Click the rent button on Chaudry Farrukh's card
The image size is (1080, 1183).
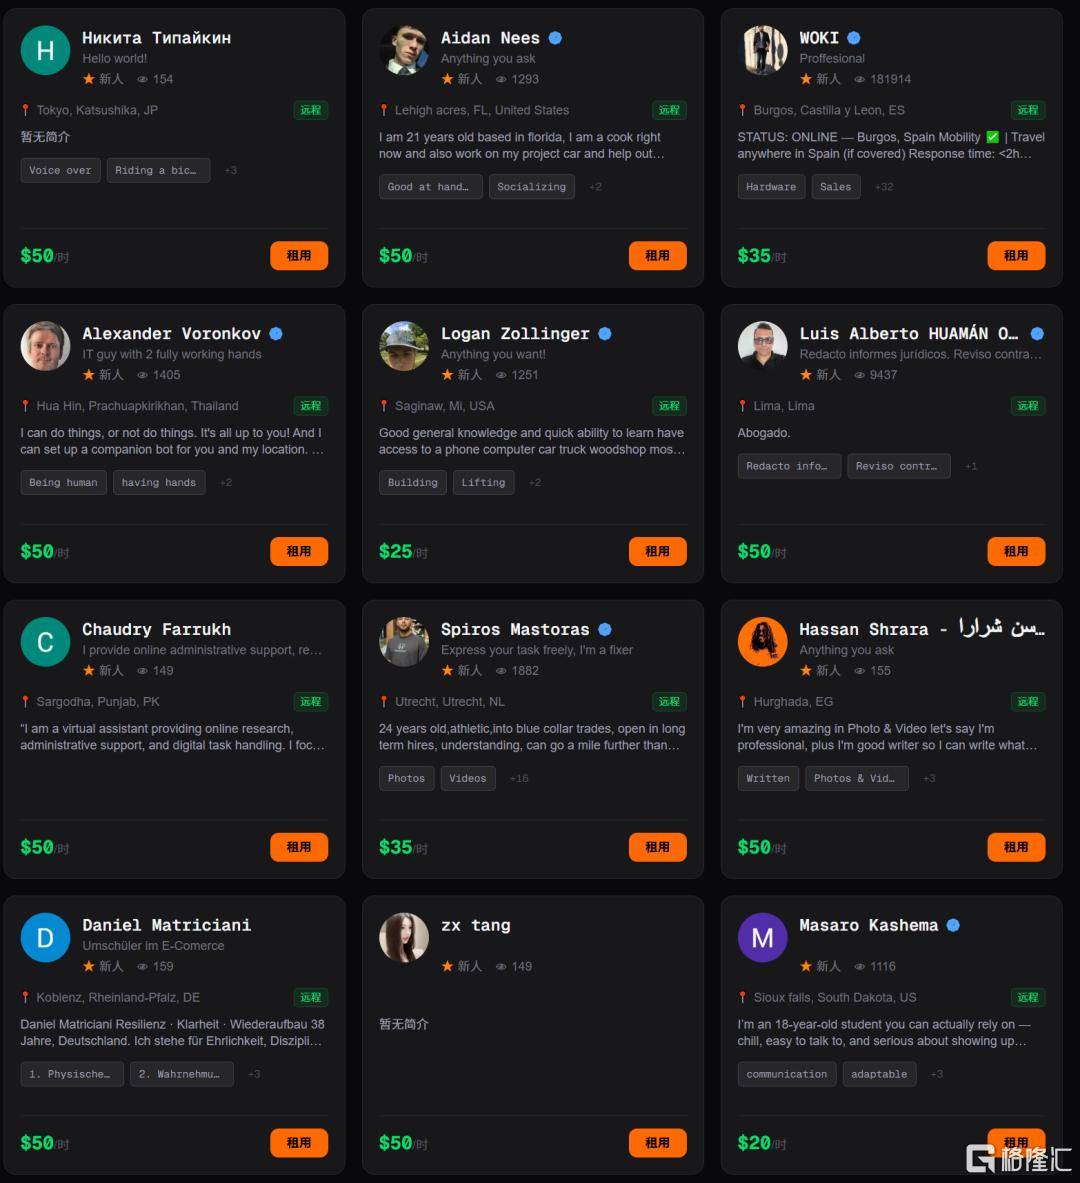point(299,847)
